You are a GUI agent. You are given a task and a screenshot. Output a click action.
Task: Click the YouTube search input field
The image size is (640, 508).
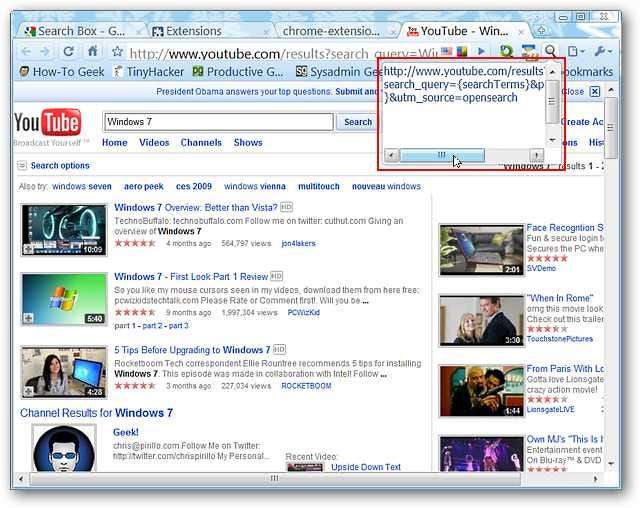pyautogui.click(x=219, y=122)
